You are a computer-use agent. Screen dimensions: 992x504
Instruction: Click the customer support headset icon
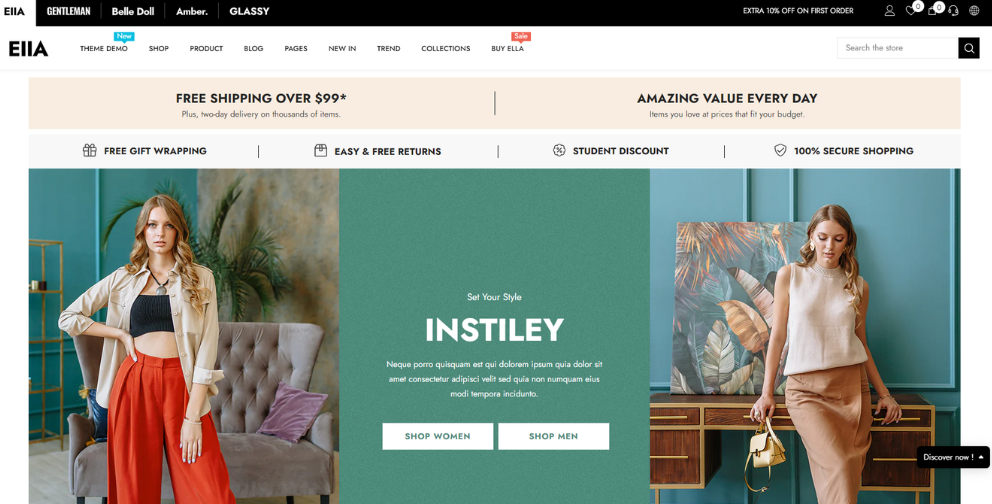953,11
